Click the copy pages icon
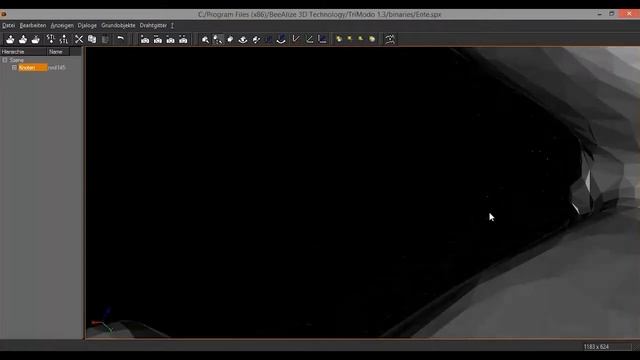This screenshot has width=640, height=360. click(92, 39)
